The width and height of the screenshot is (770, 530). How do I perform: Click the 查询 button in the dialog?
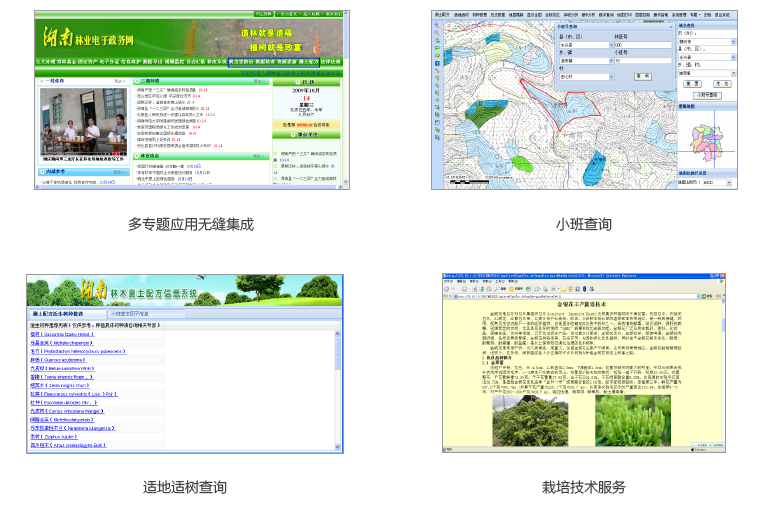pyautogui.click(x=642, y=77)
